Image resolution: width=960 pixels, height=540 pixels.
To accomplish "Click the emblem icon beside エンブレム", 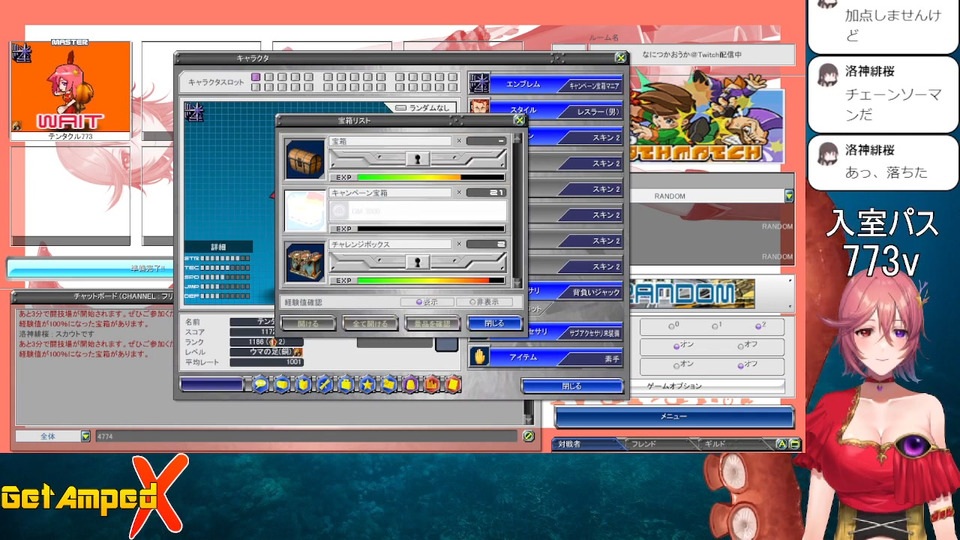I will [479, 83].
